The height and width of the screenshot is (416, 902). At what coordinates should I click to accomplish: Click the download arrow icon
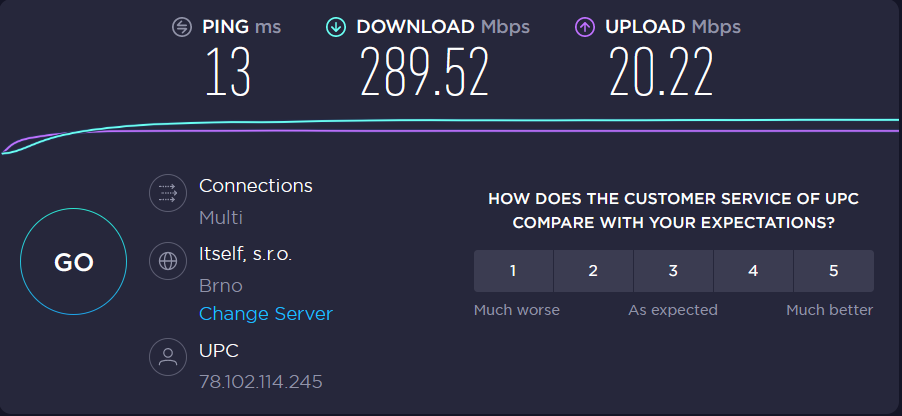click(x=336, y=26)
